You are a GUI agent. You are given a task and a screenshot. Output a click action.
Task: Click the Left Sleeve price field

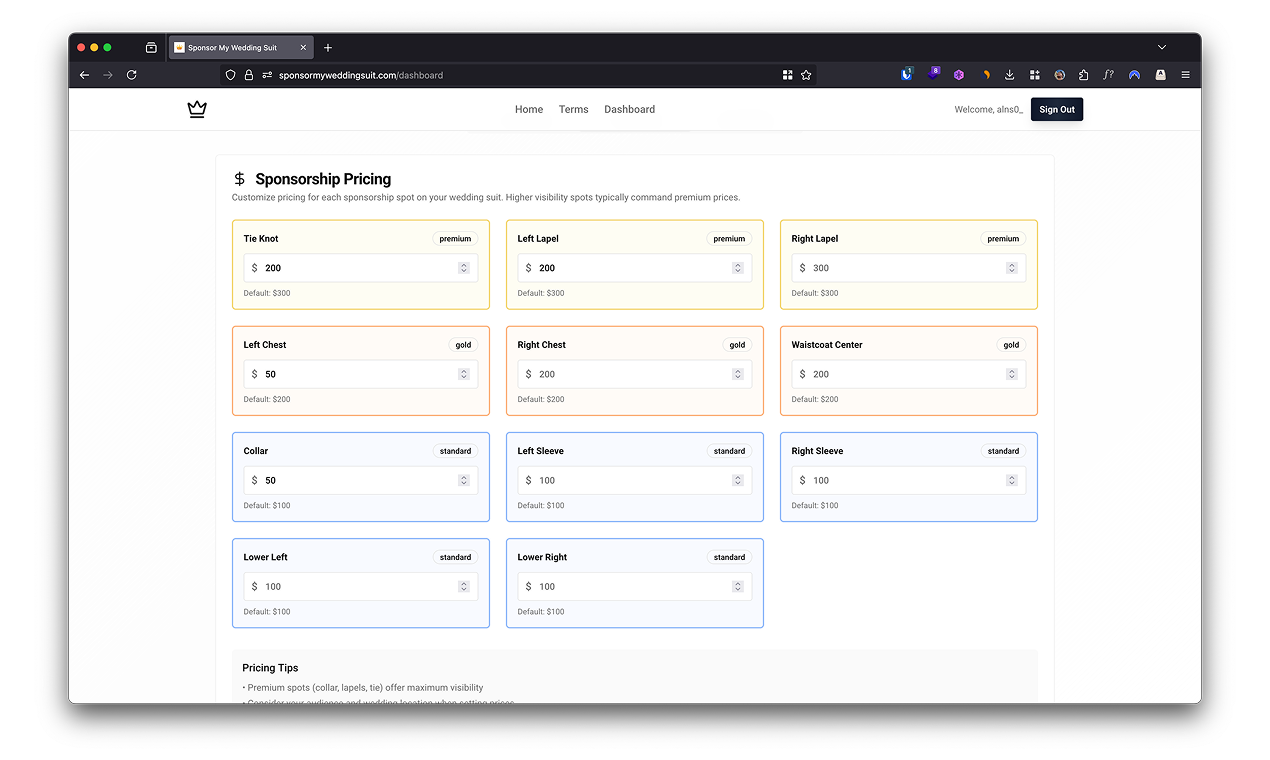pyautogui.click(x=635, y=480)
